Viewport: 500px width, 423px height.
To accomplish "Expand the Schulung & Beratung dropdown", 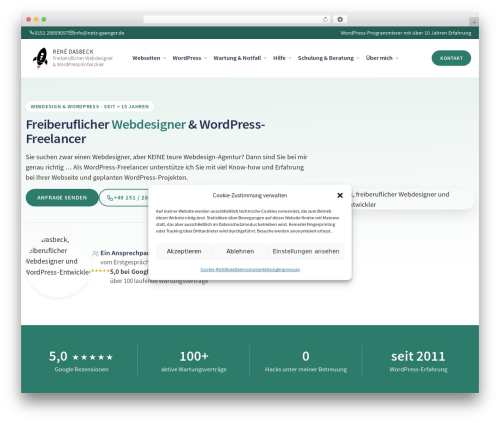I will click(328, 58).
